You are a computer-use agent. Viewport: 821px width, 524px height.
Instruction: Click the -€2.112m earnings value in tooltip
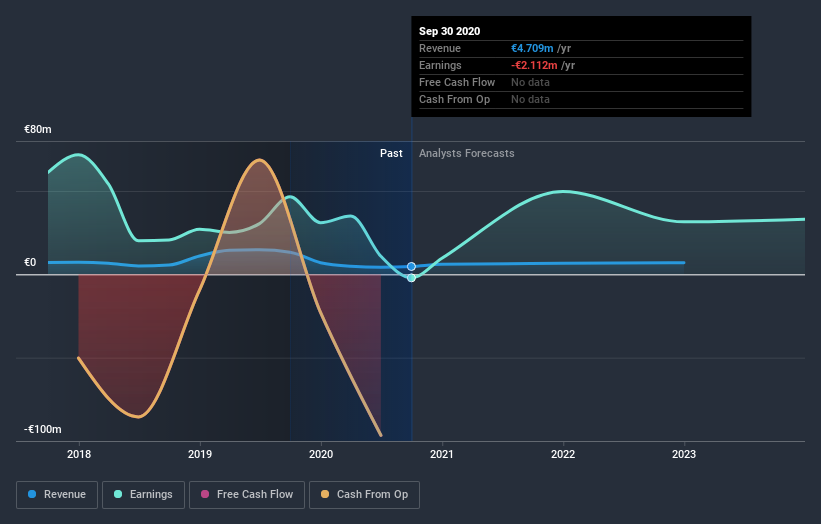click(534, 65)
